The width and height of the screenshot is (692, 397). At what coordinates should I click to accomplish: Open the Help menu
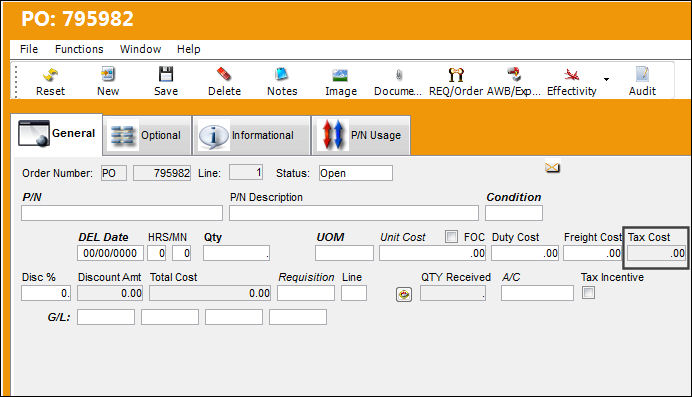(x=188, y=49)
